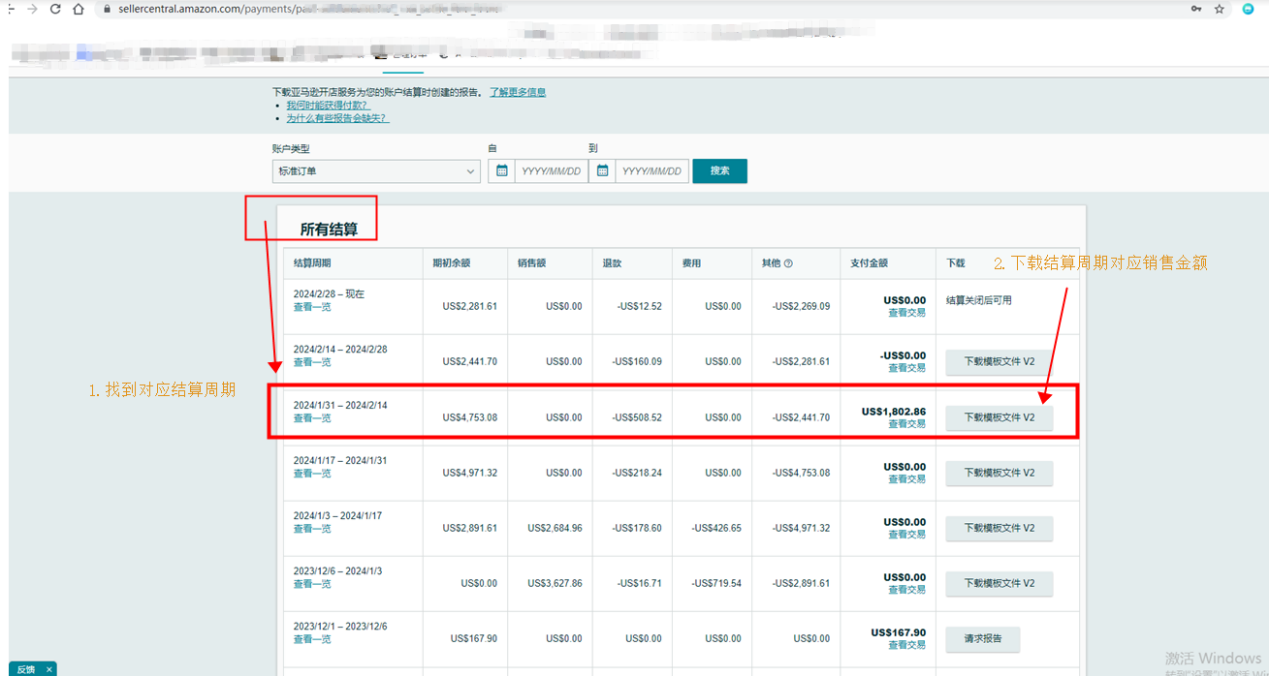Open the 我何时能获得付款? link

(x=327, y=105)
